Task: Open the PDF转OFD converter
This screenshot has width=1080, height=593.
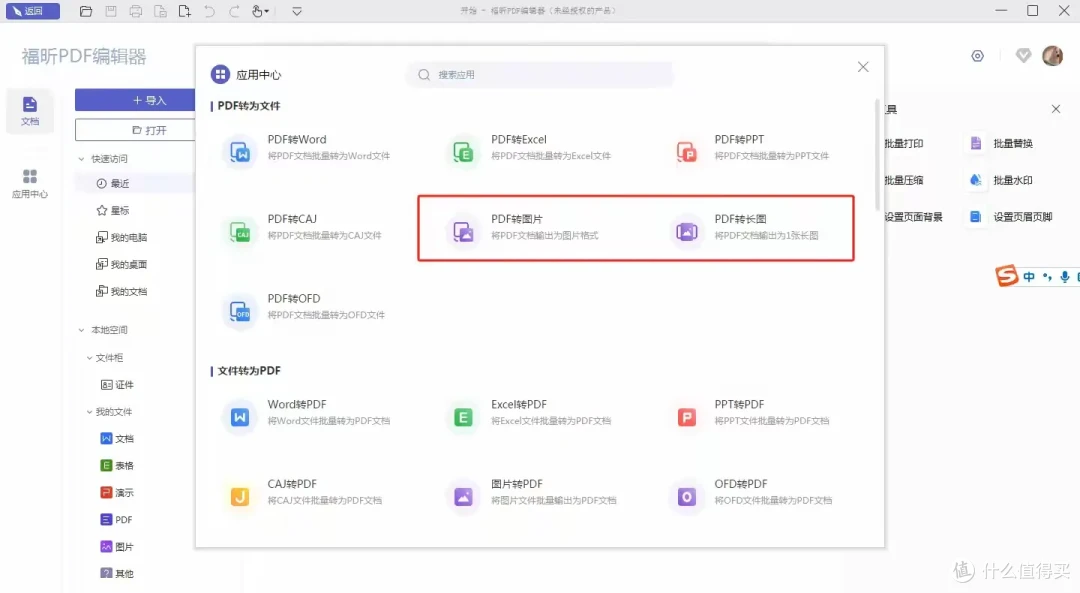Action: (x=304, y=306)
